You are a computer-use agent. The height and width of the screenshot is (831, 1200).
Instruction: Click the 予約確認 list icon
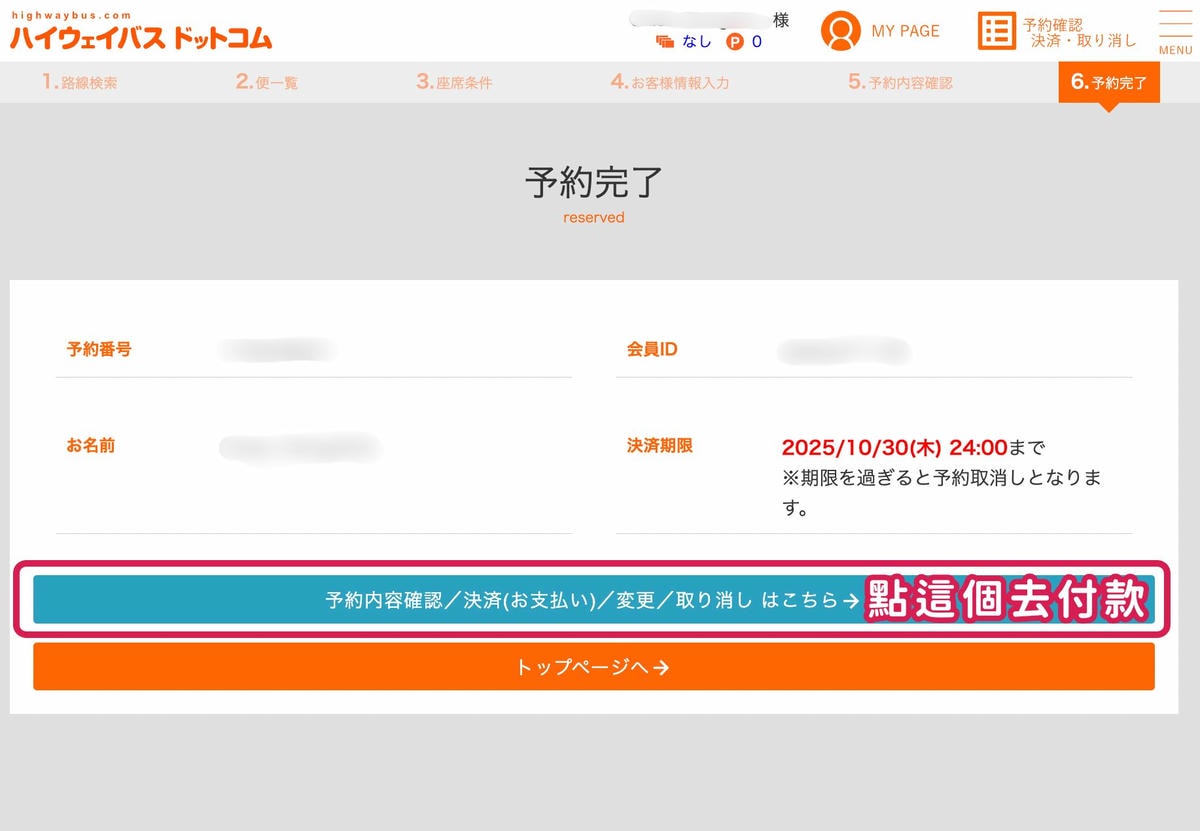996,31
